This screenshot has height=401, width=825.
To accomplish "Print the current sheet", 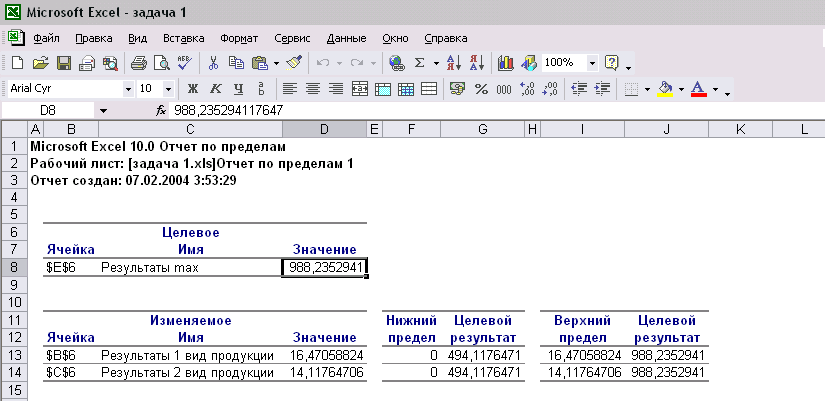I will [138, 64].
